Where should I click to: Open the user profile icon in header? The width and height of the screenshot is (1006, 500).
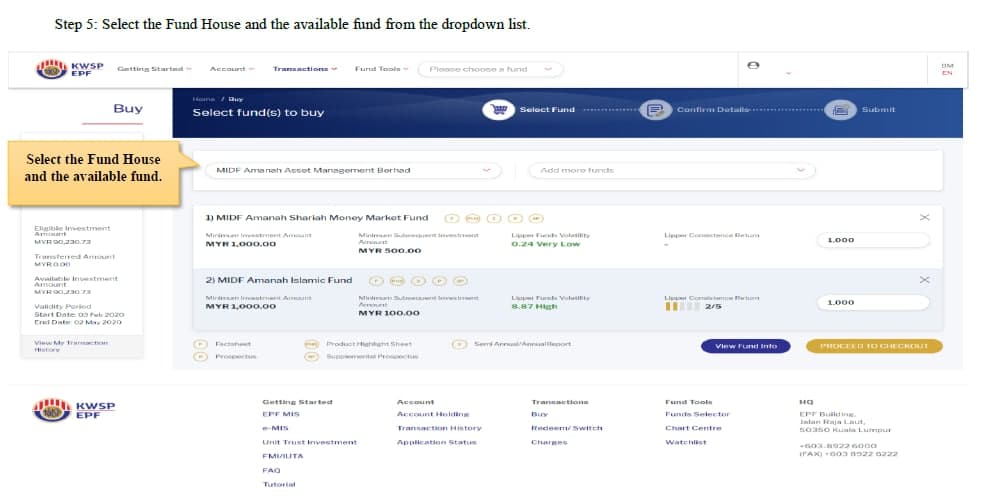pyautogui.click(x=753, y=65)
